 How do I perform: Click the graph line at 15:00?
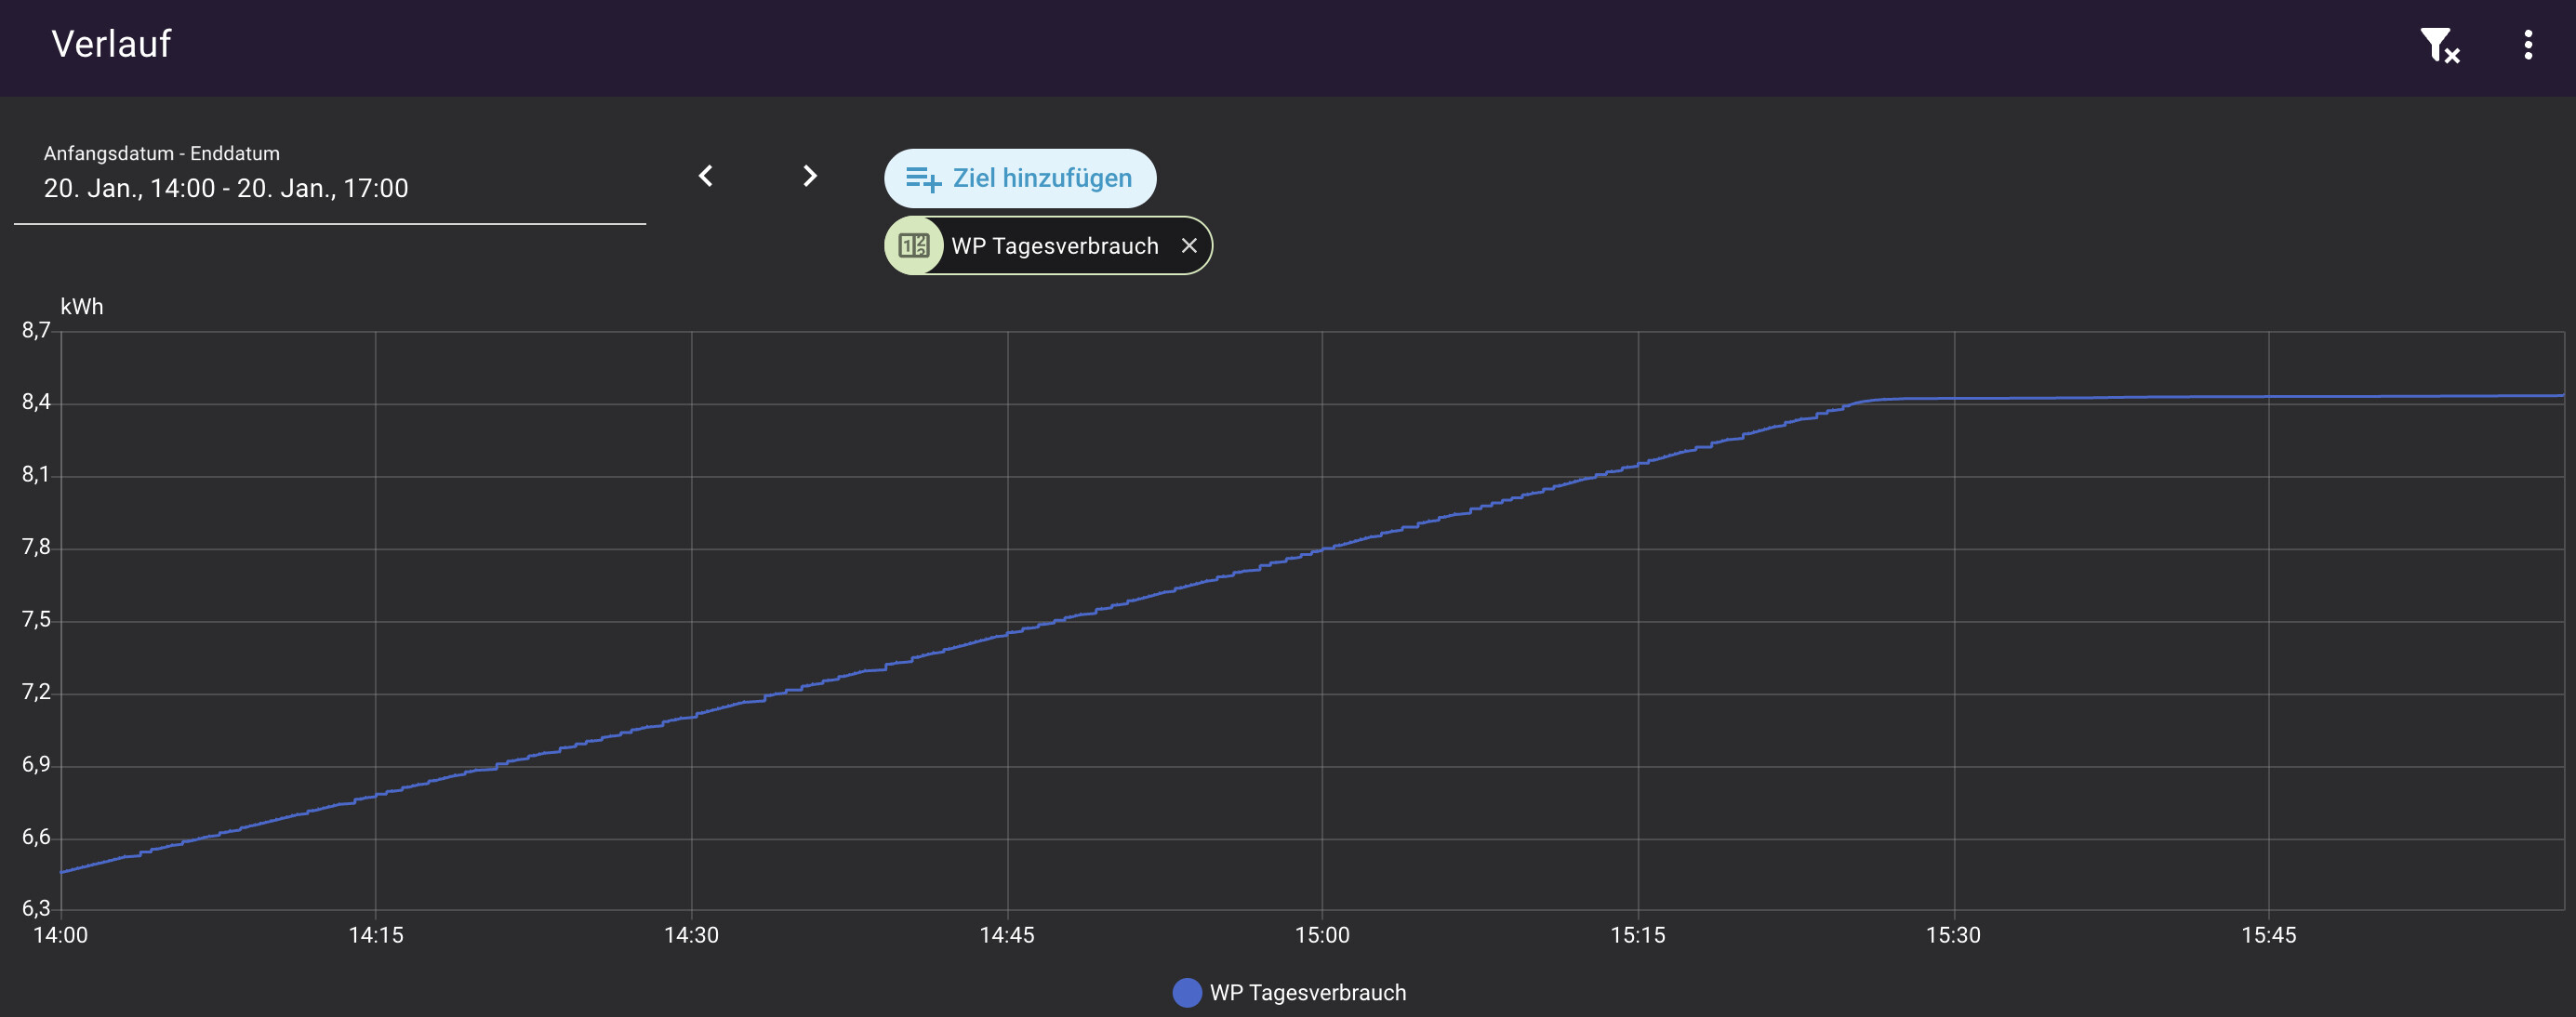coord(1322,549)
